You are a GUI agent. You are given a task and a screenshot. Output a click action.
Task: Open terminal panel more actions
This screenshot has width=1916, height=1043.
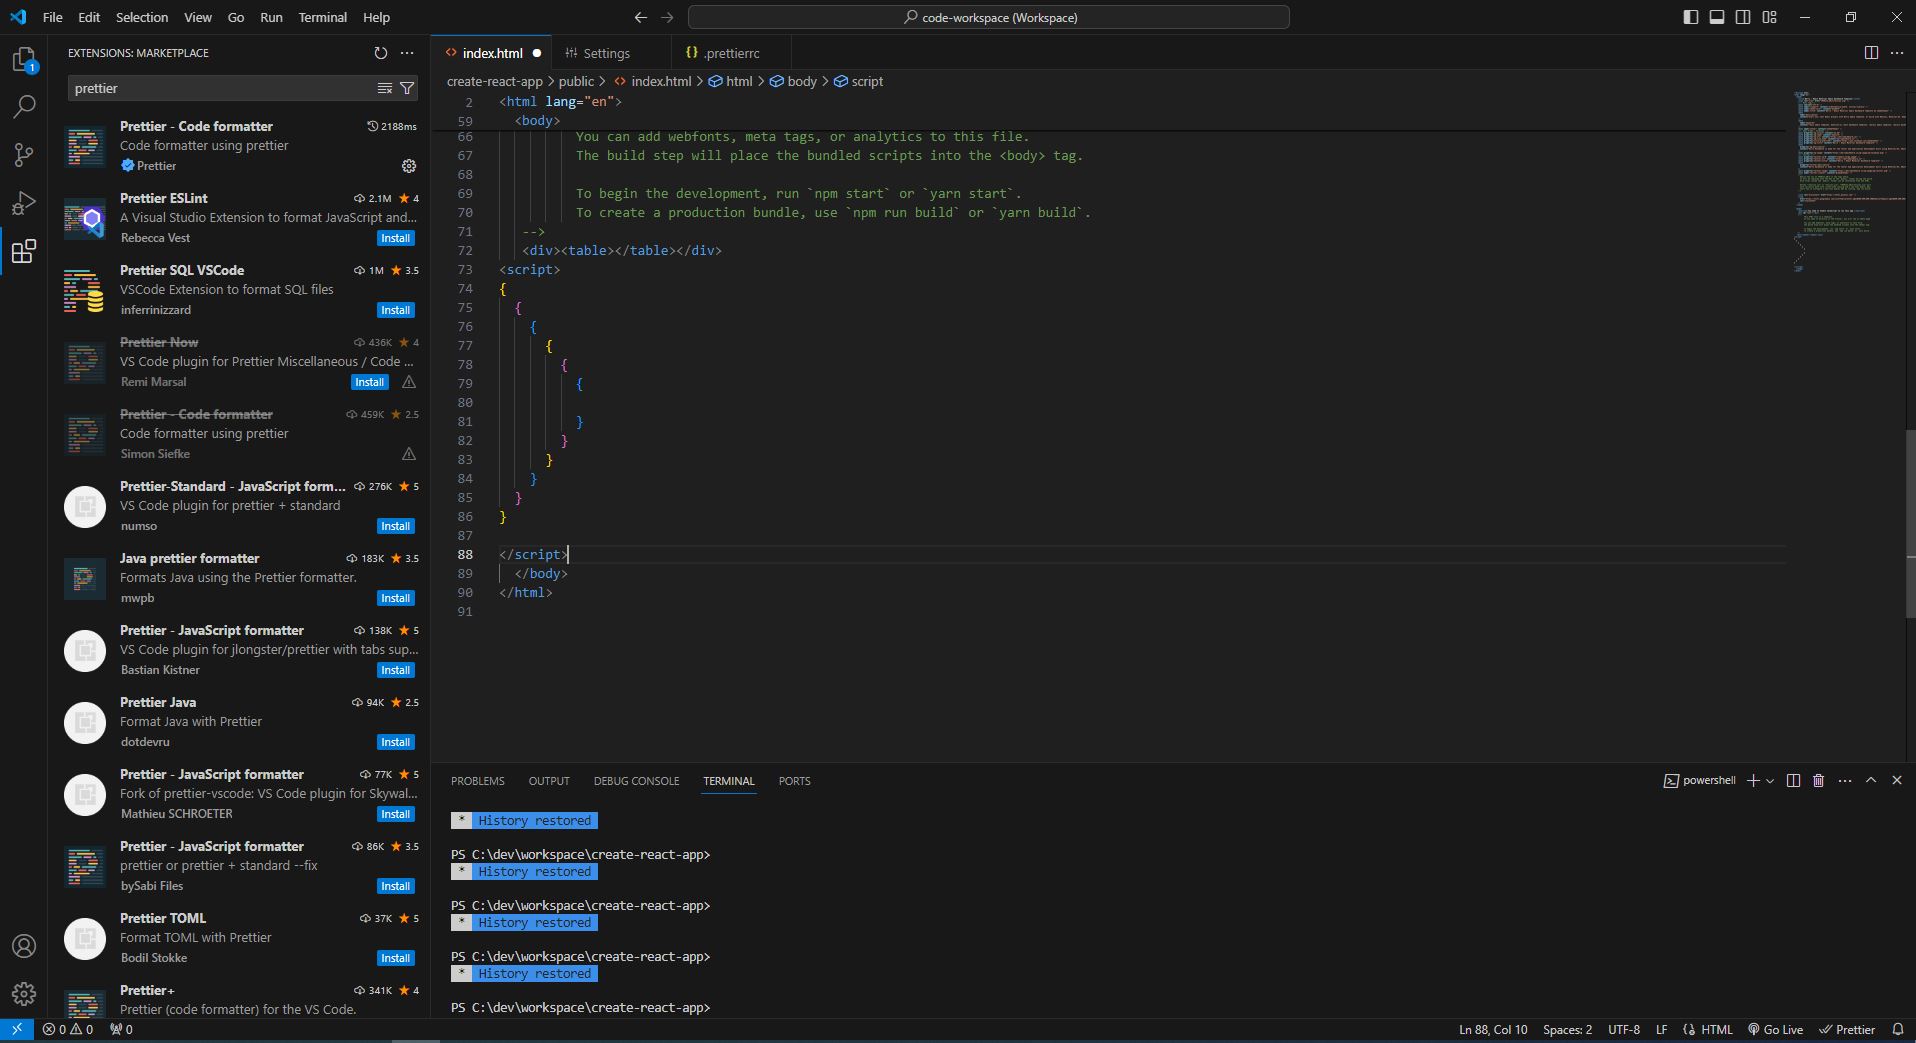tap(1845, 780)
